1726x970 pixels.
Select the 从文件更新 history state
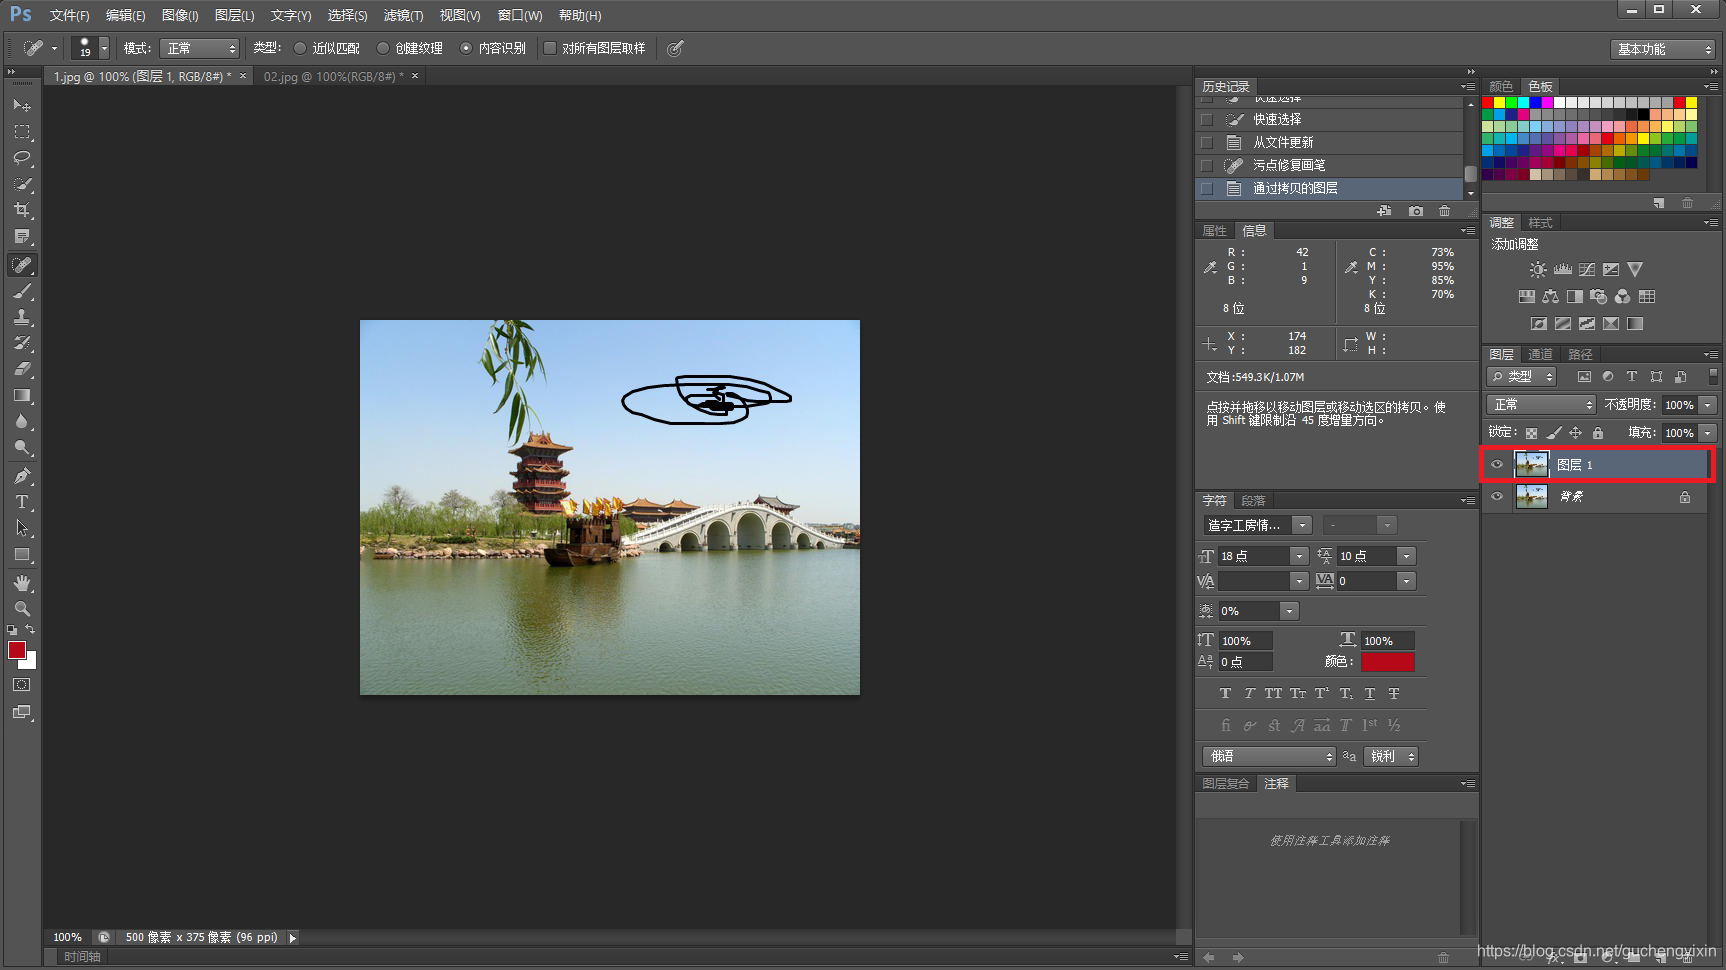[1329, 142]
